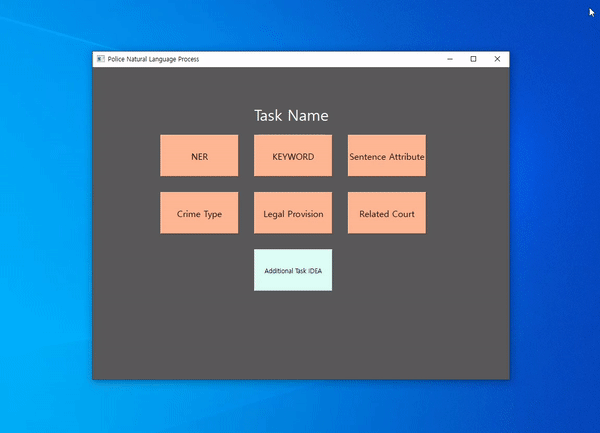Viewport: 600px width, 433px height.
Task: Click the Task Name heading
Action: (292, 116)
